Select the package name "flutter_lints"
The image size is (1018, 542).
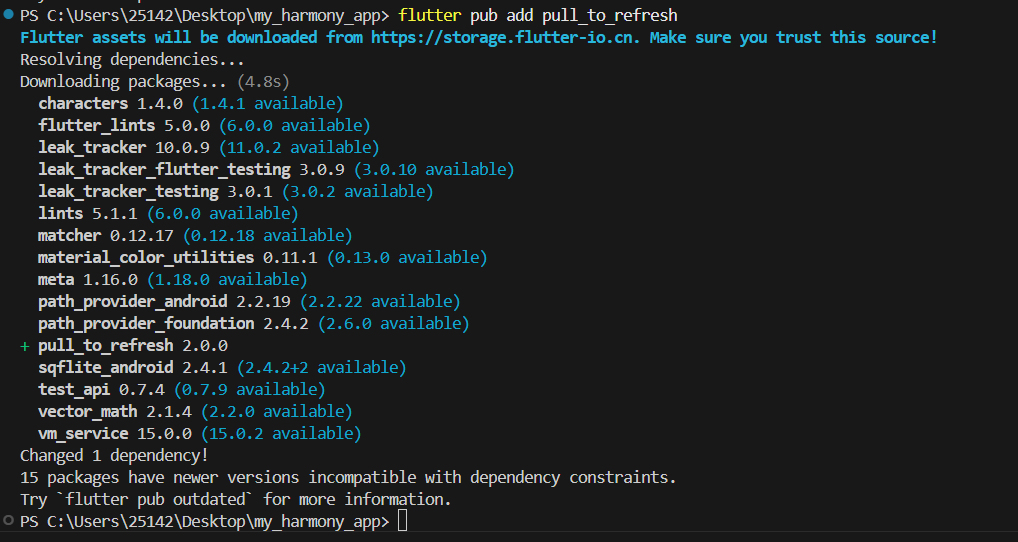[97, 125]
